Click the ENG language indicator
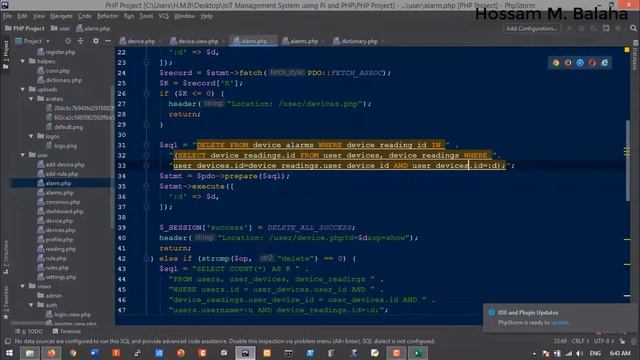This screenshot has height=360, width=640. click(x=595, y=353)
